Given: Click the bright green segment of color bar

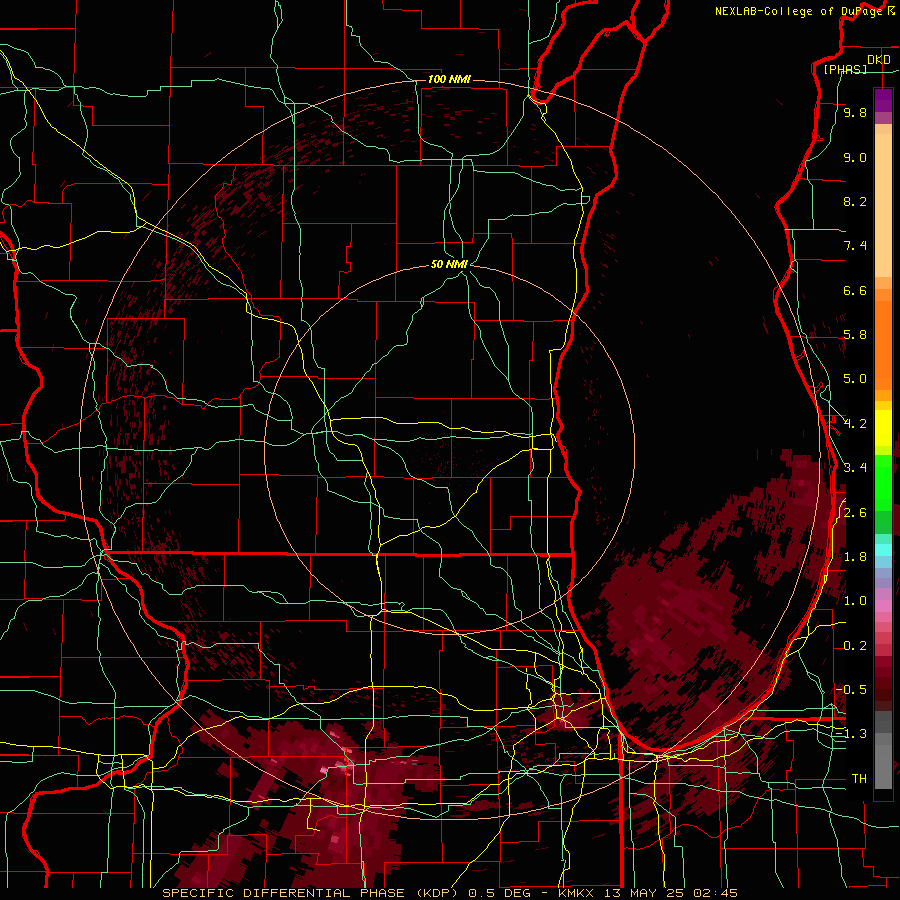Looking at the screenshot, I should [x=883, y=482].
